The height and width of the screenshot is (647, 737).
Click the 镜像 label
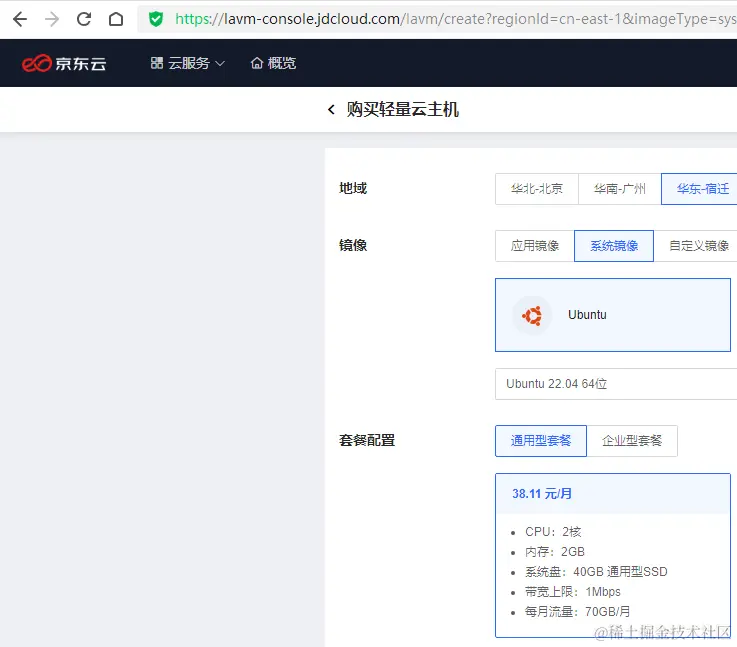(x=353, y=245)
